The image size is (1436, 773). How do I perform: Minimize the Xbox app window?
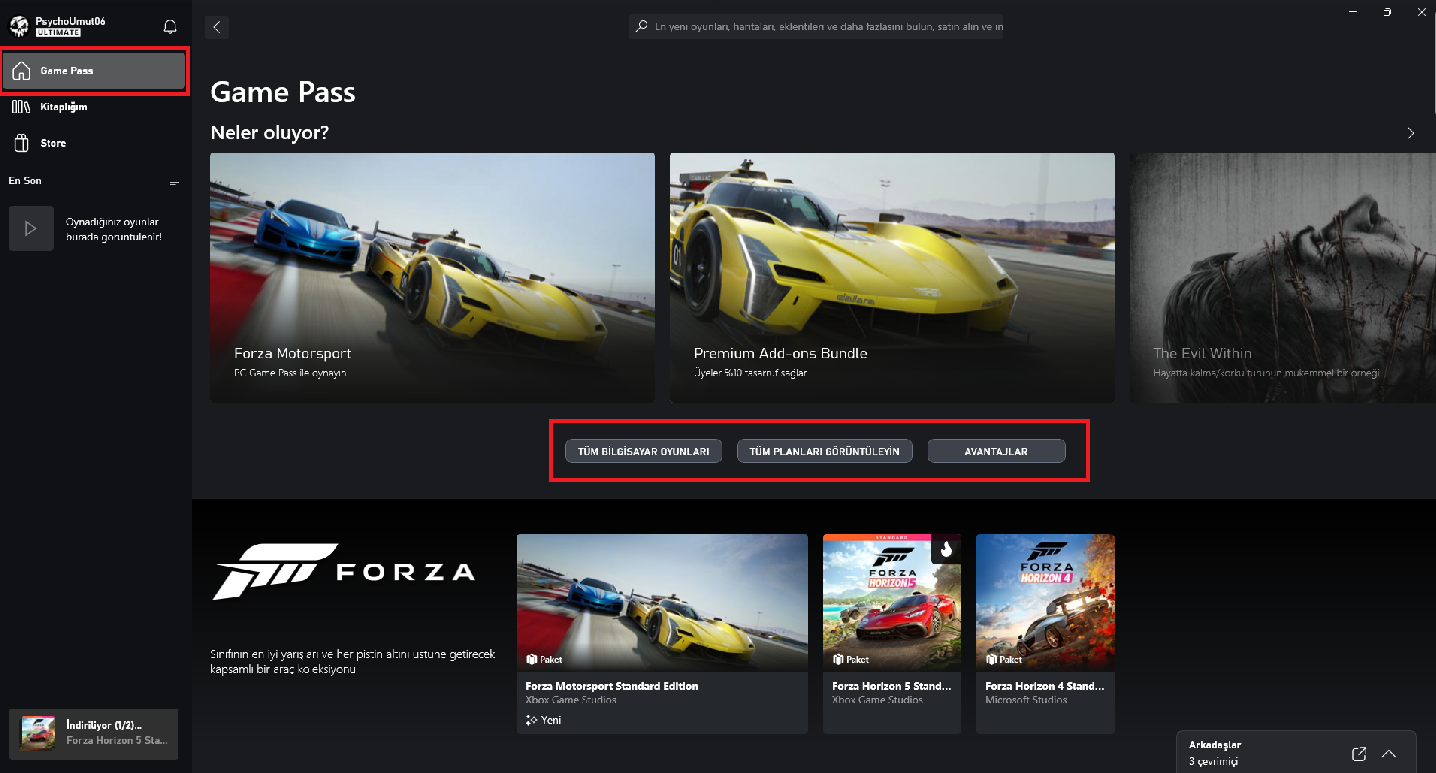(1353, 11)
